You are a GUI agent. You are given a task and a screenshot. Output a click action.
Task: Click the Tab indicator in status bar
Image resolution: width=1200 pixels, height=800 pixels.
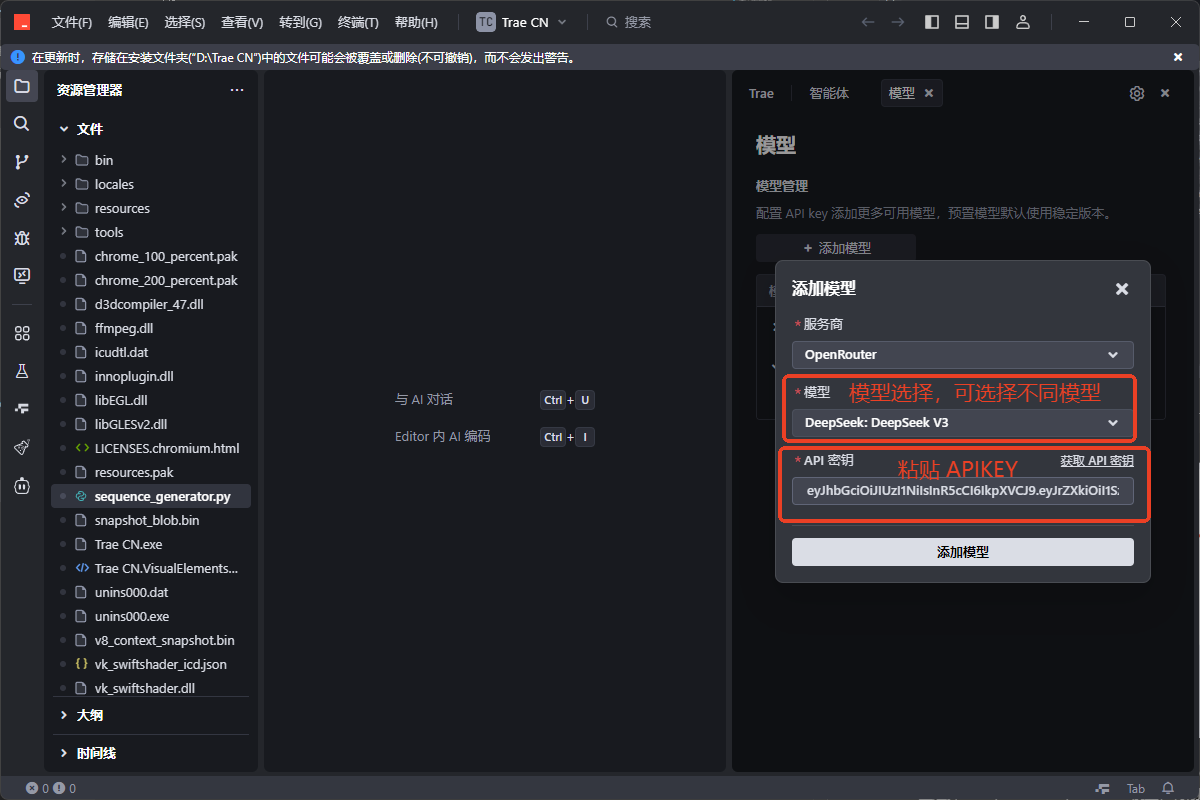pyautogui.click(x=1136, y=789)
